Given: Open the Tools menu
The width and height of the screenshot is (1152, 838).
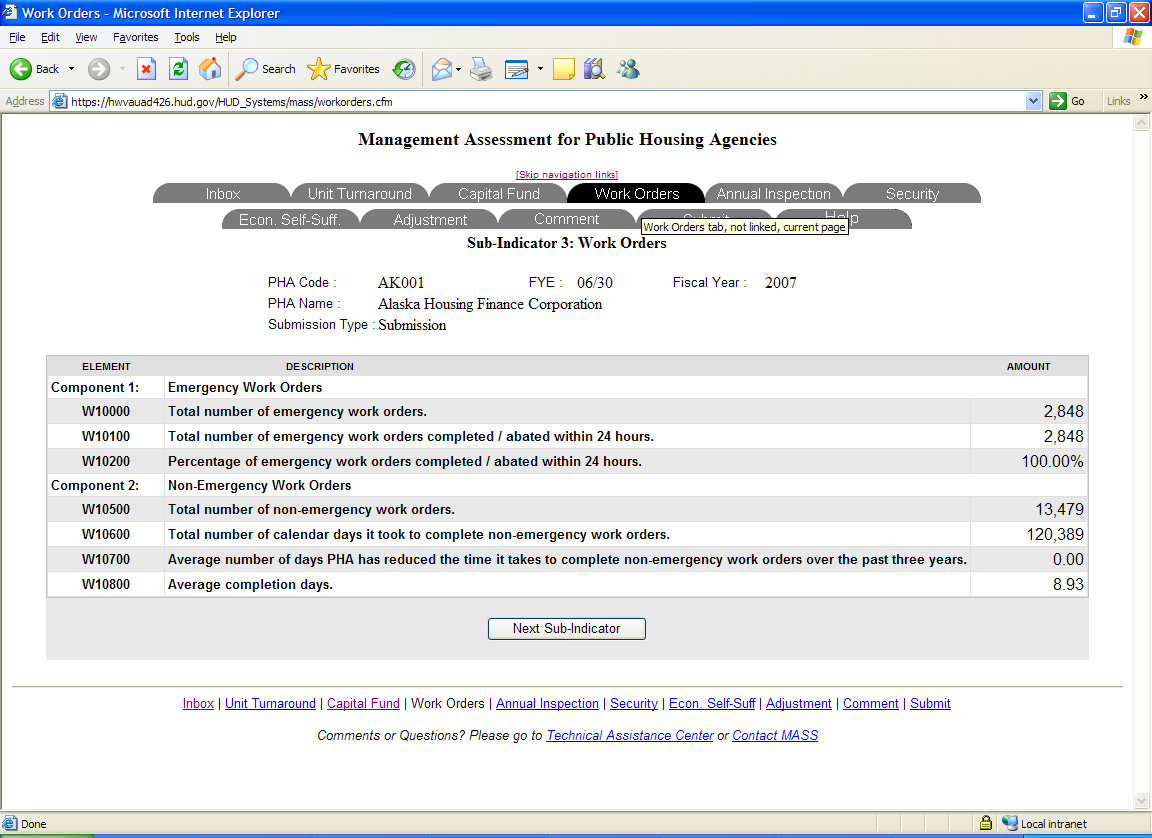Looking at the screenshot, I should tap(186, 37).
